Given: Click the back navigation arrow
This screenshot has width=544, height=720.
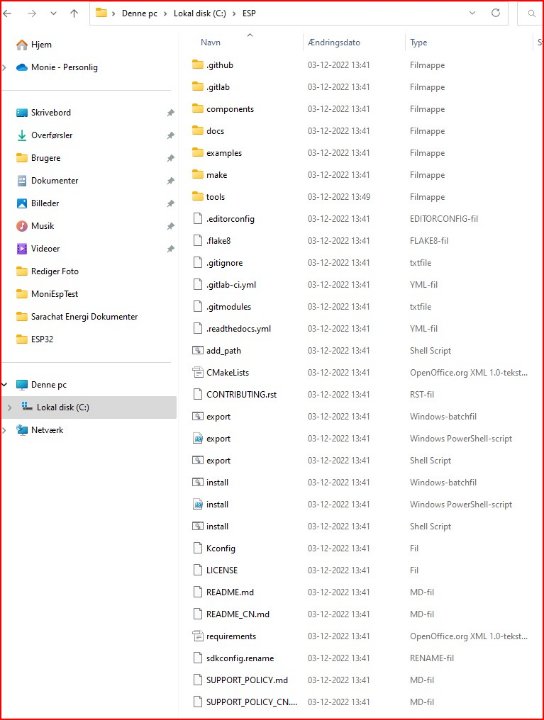Looking at the screenshot, I should click(x=7, y=13).
